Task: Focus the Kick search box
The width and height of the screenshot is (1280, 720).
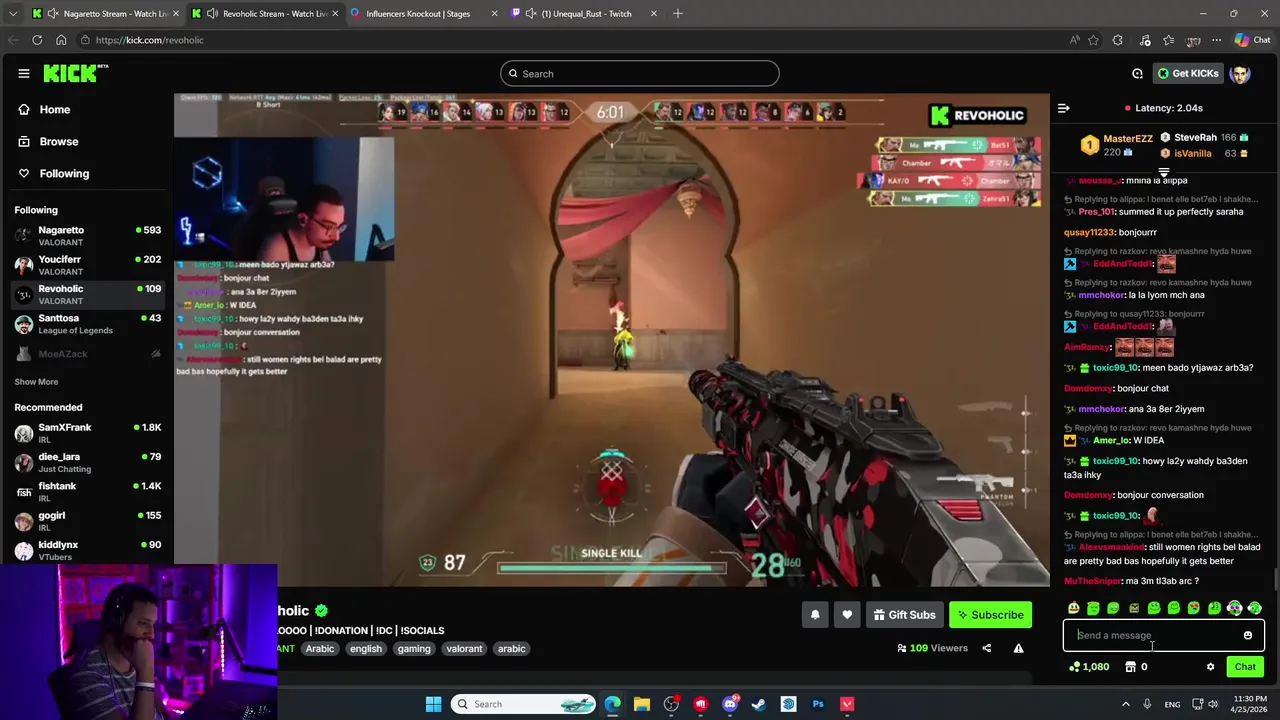Action: click(x=640, y=74)
